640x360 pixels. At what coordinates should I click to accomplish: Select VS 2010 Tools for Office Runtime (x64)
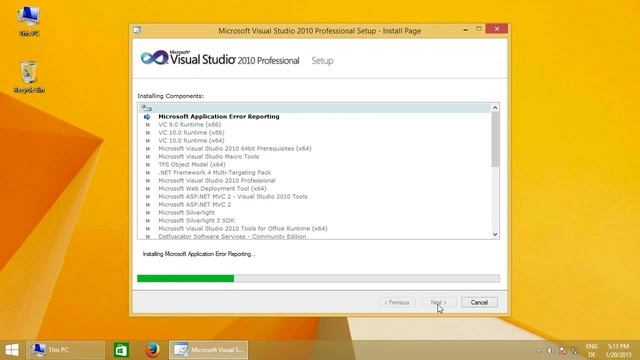[243, 229]
